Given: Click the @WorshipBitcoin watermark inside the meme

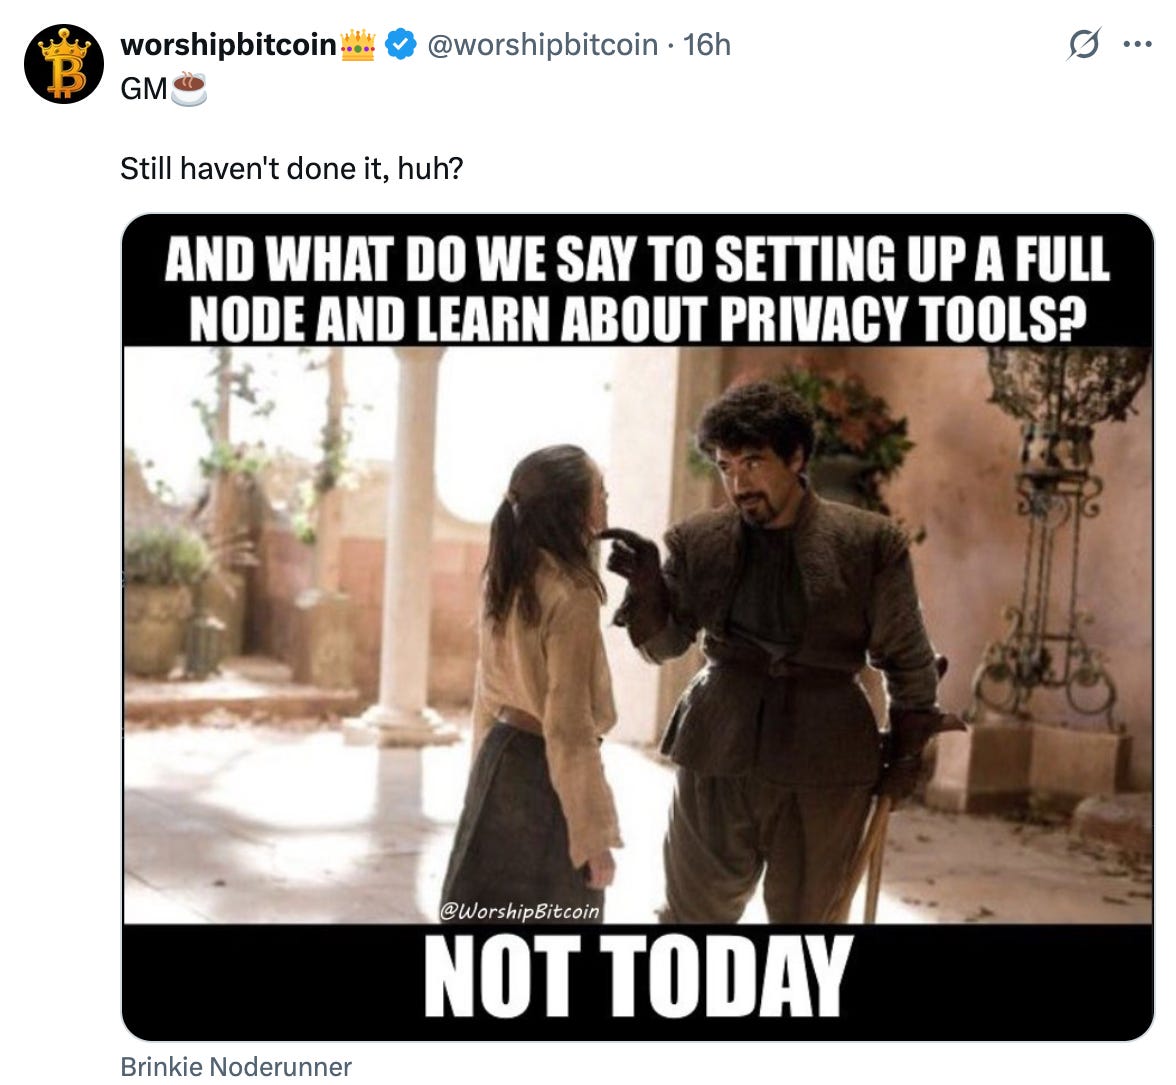Looking at the screenshot, I should [x=520, y=910].
